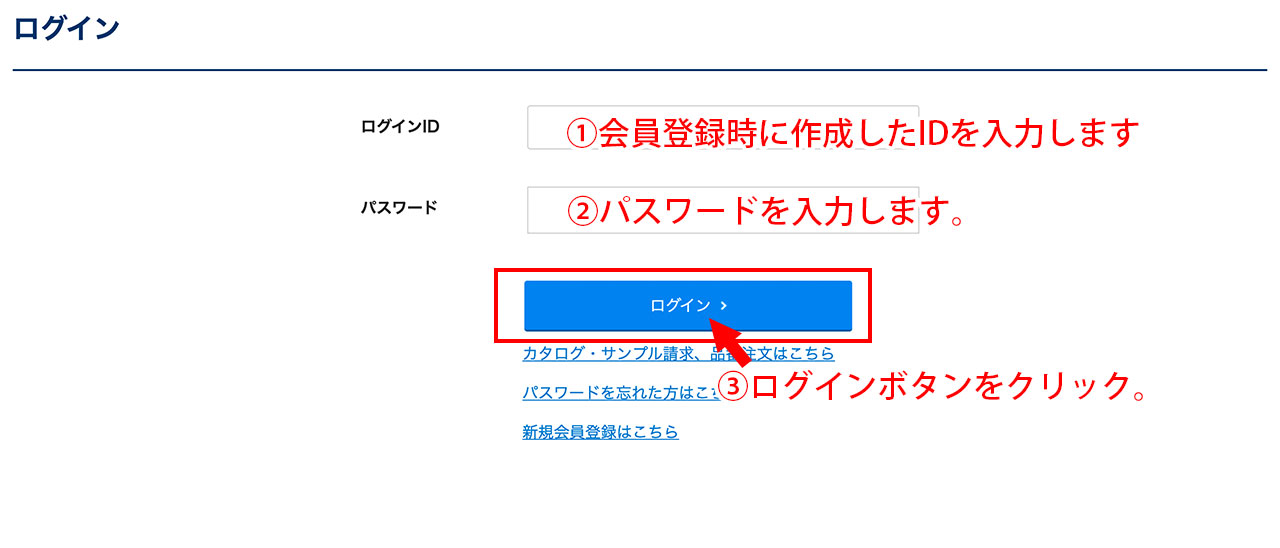
Task: Click the red text パスワードを入力します
Action: pos(771,210)
